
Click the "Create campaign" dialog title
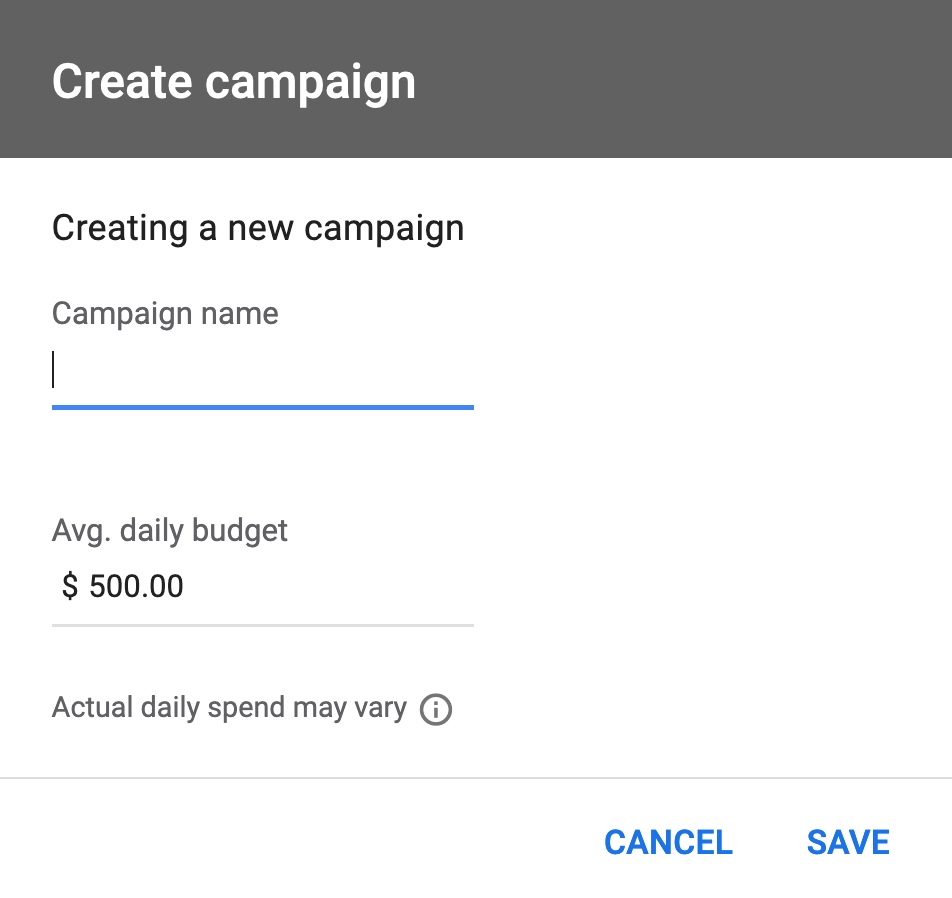pos(233,81)
